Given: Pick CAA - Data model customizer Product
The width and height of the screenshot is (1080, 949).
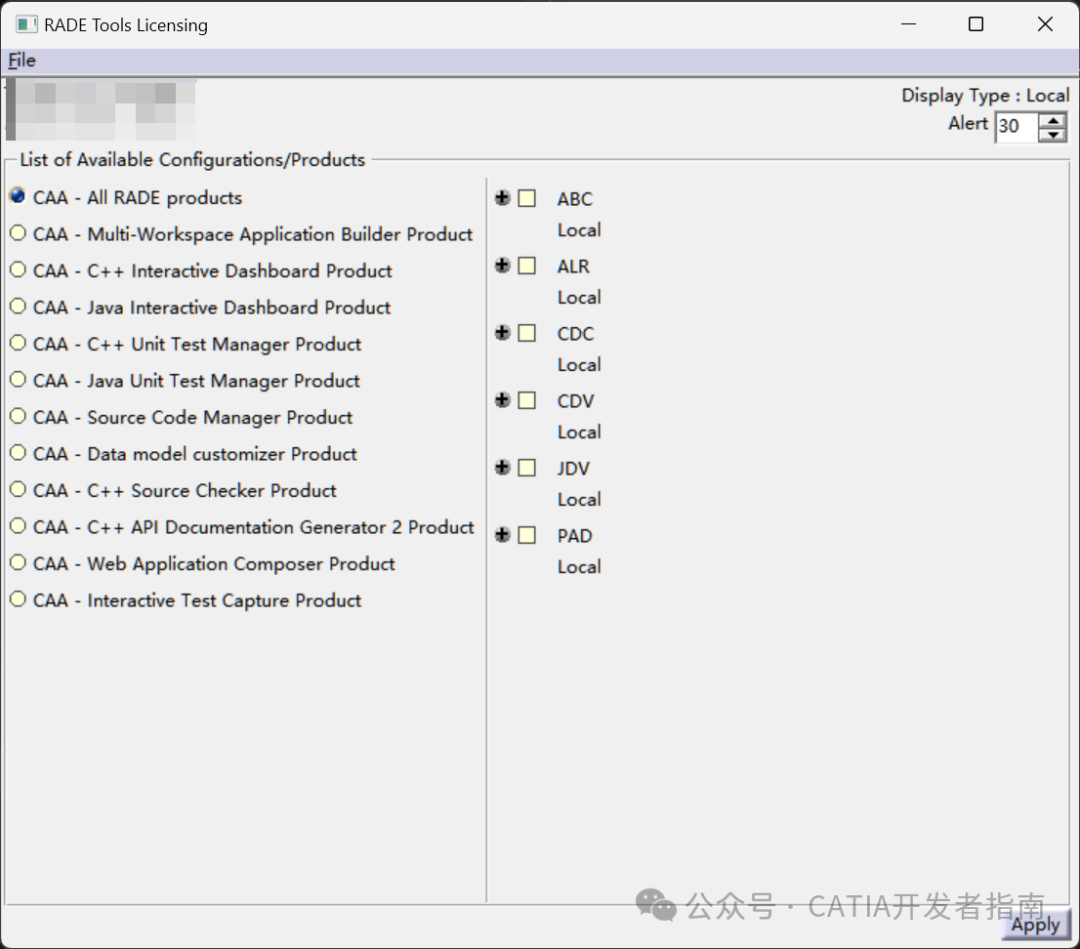Looking at the screenshot, I should 18,453.
